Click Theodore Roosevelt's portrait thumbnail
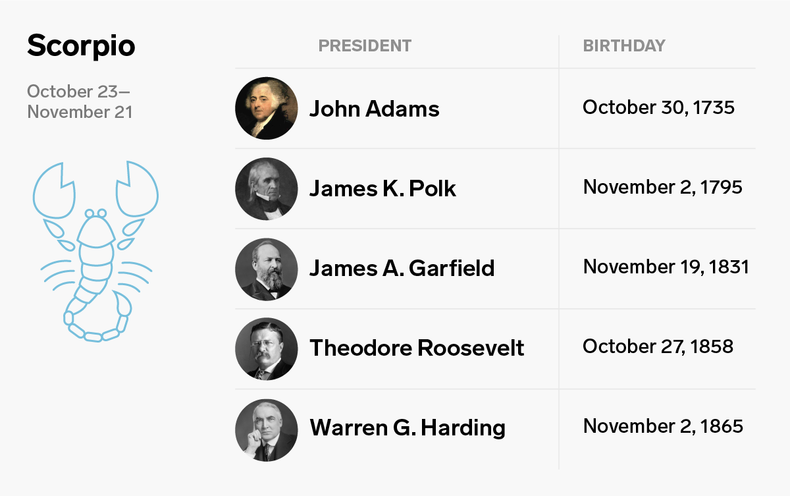This screenshot has width=790, height=496. [x=267, y=348]
